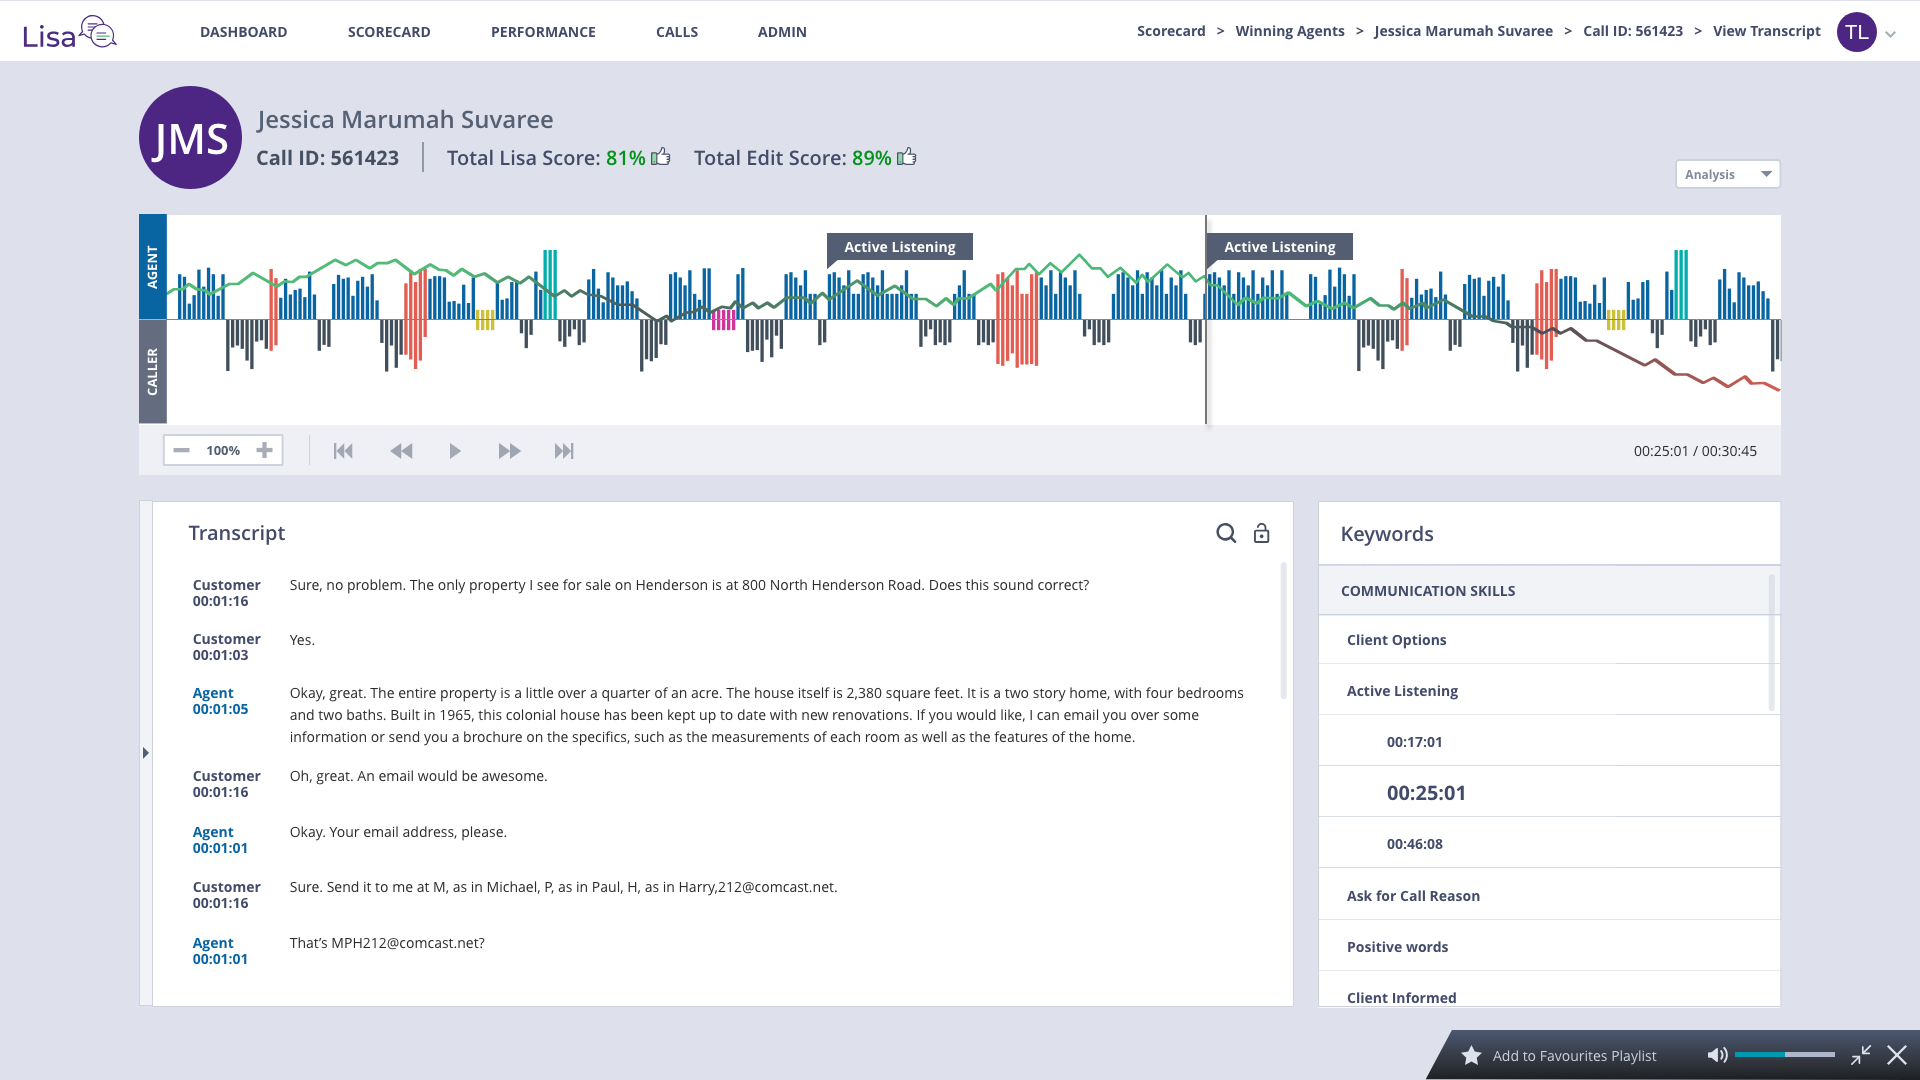Viewport: 1920px width, 1080px height.
Task: Play the call recording
Action: pos(455,451)
